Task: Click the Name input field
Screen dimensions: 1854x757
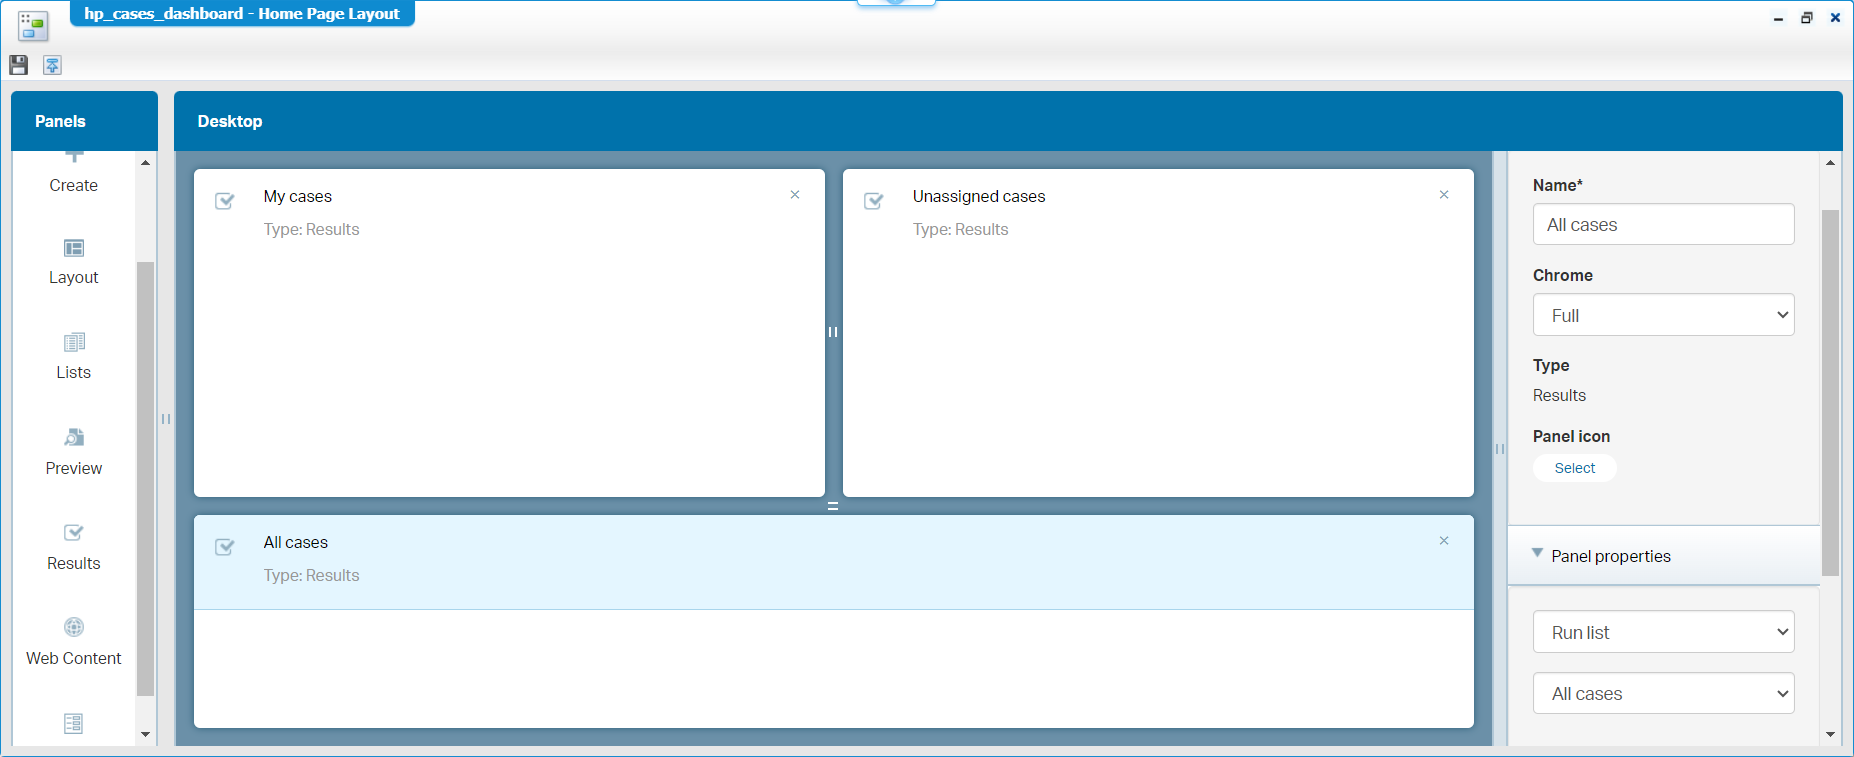Action: pyautogui.click(x=1663, y=225)
